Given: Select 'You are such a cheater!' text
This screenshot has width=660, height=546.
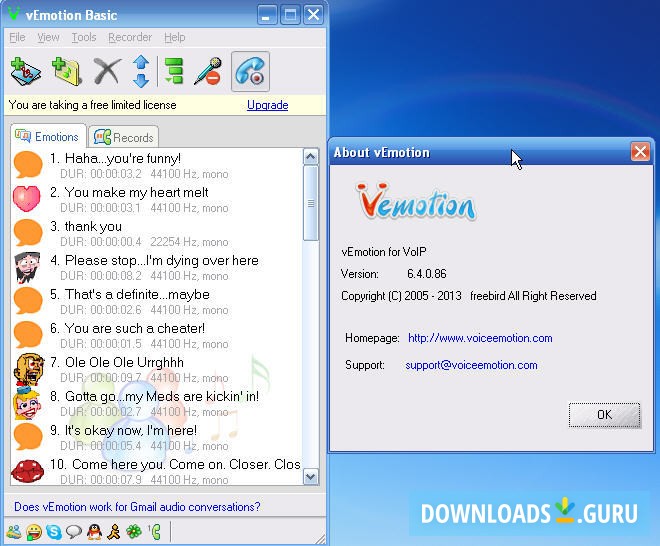Looking at the screenshot, I should 135,328.
